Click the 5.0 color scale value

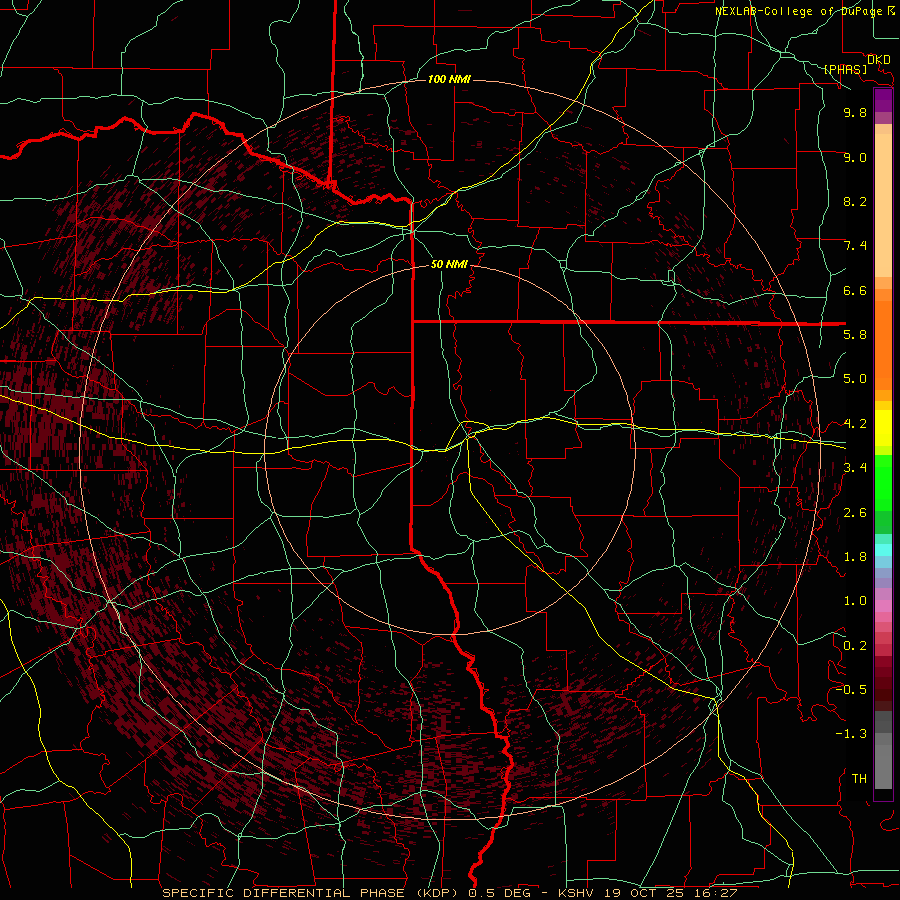point(855,379)
